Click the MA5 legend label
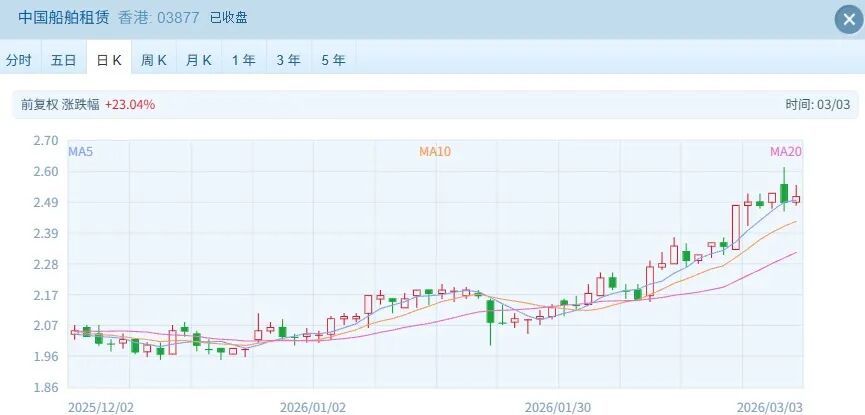The height and width of the screenshot is (415, 865). point(81,152)
